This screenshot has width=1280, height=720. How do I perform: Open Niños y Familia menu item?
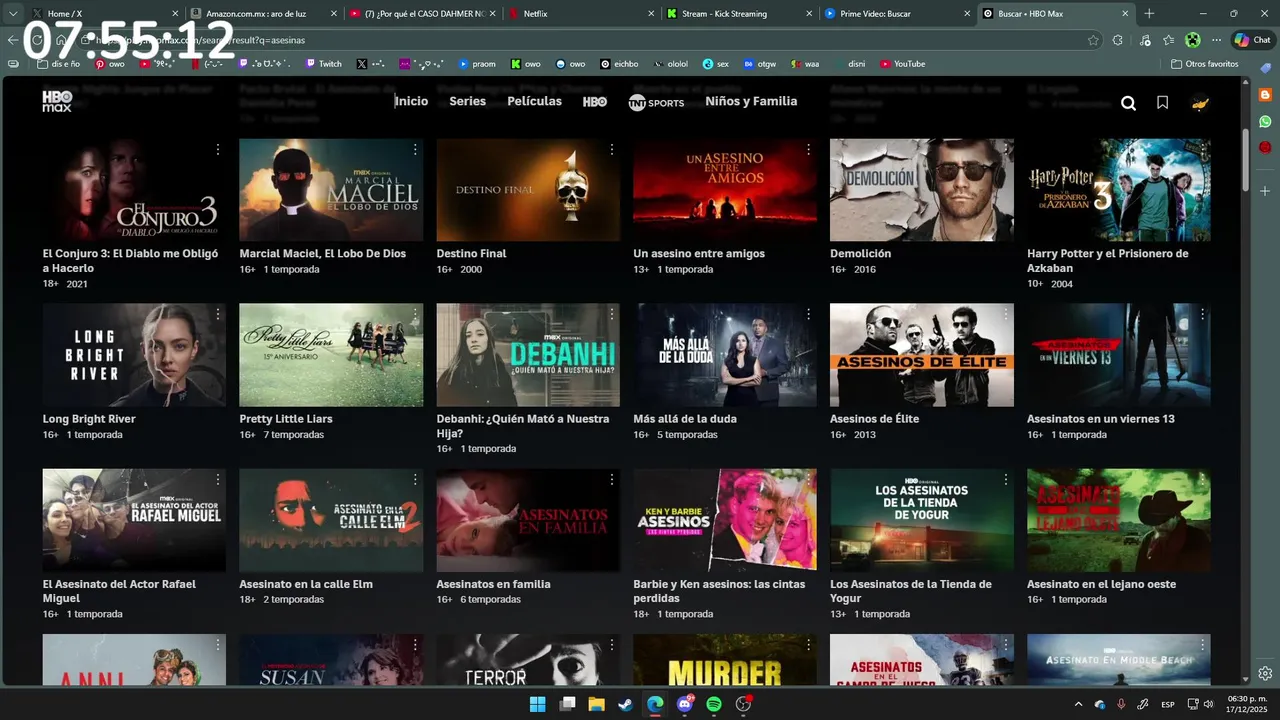751,101
